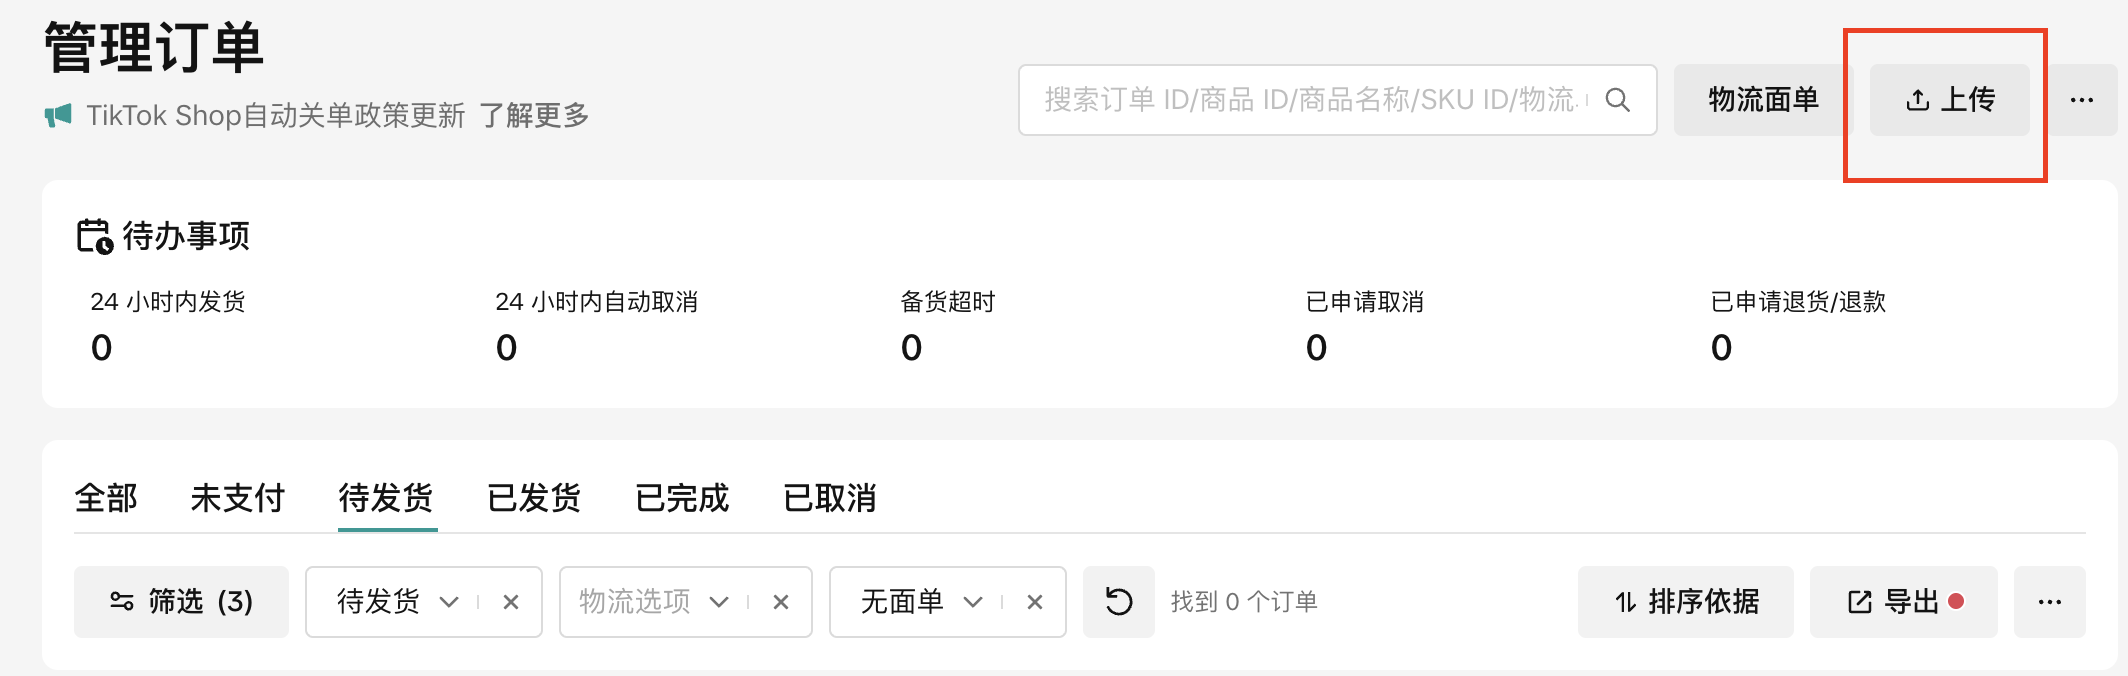Click the order search input field
The image size is (2128, 676).
(x=1310, y=100)
